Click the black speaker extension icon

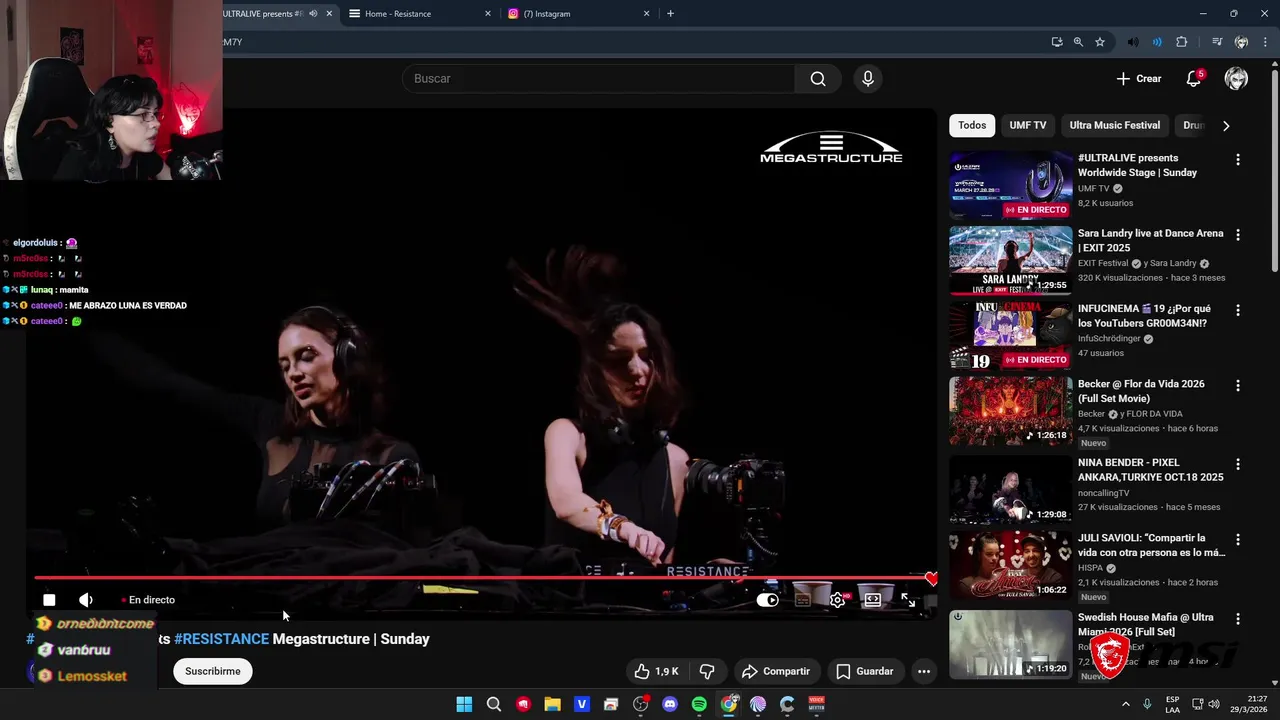click(1133, 42)
